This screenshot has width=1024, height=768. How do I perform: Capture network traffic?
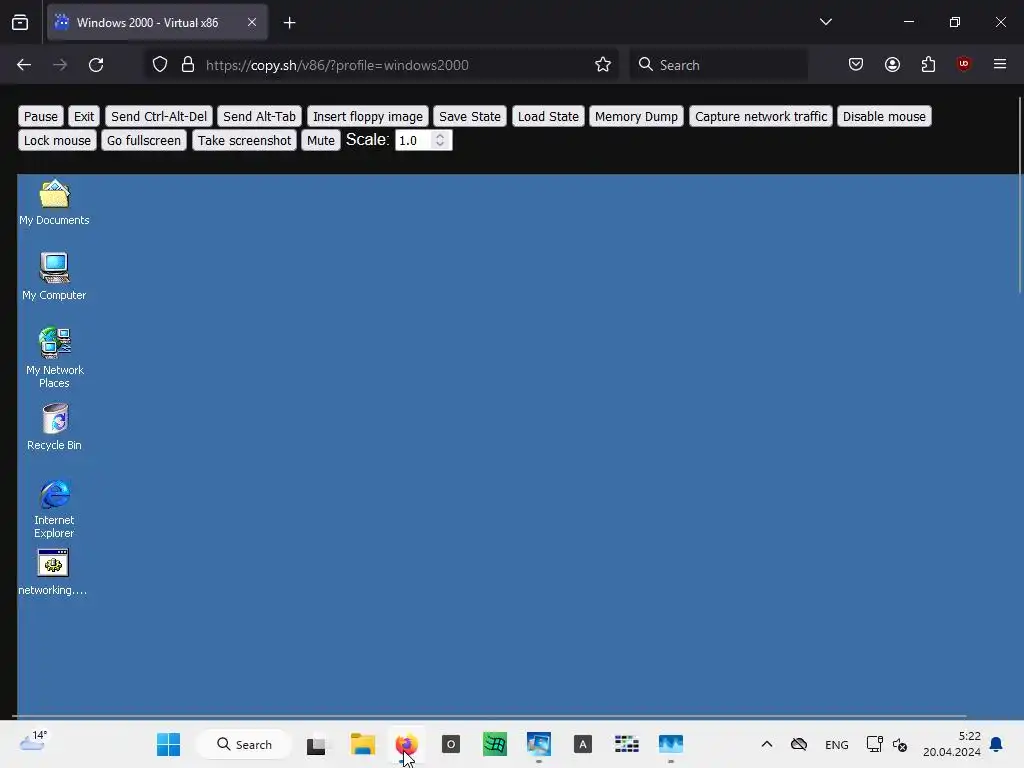[x=761, y=116]
